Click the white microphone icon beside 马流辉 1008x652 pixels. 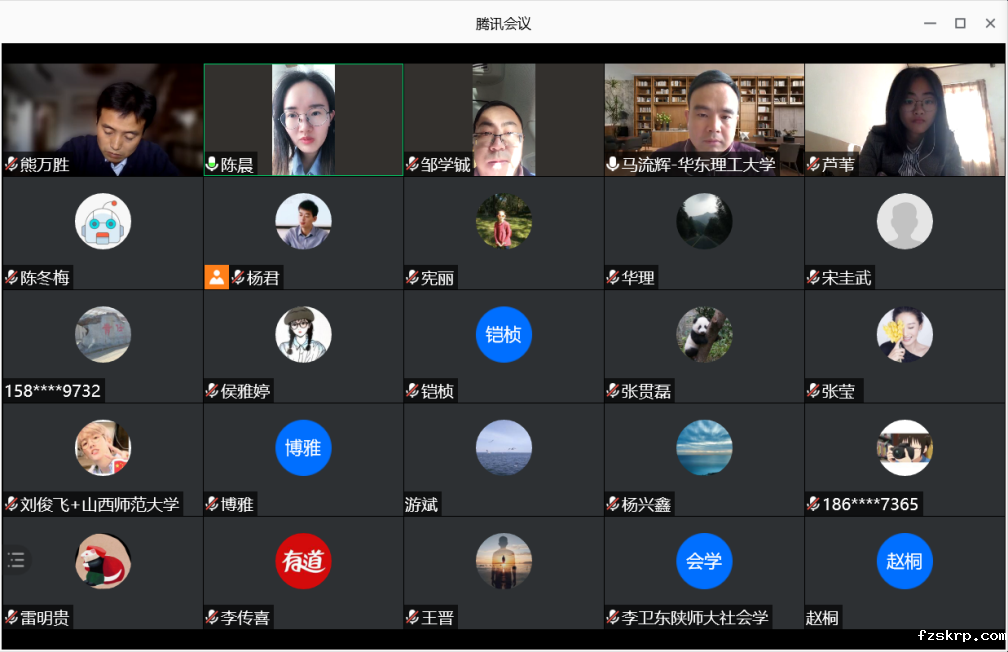pos(613,165)
